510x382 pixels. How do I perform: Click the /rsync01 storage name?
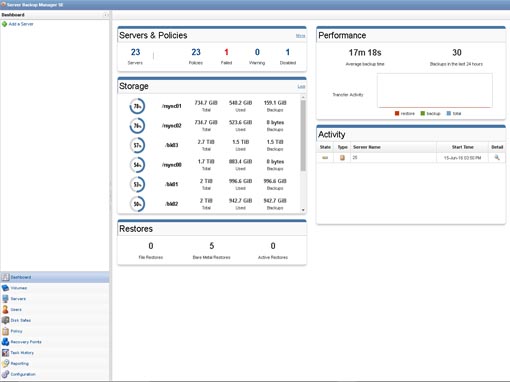point(172,106)
